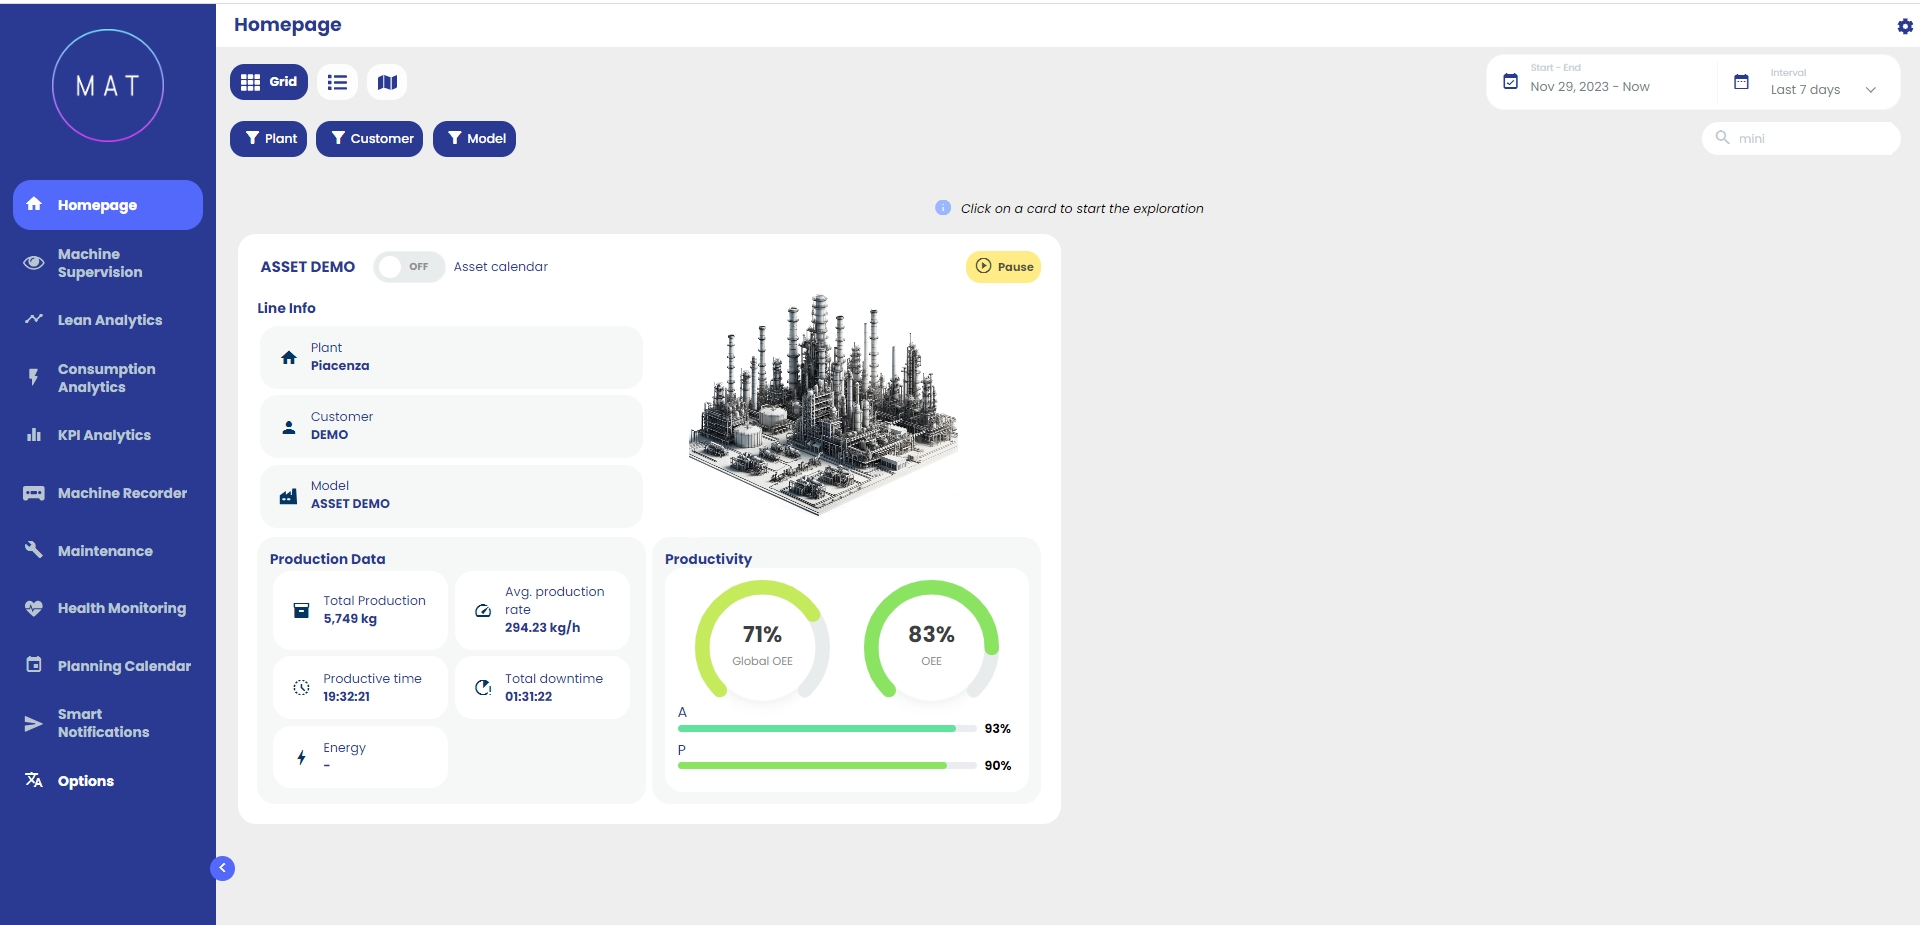Open Machine Supervision in sidebar
The image size is (1920, 925).
click(100, 263)
